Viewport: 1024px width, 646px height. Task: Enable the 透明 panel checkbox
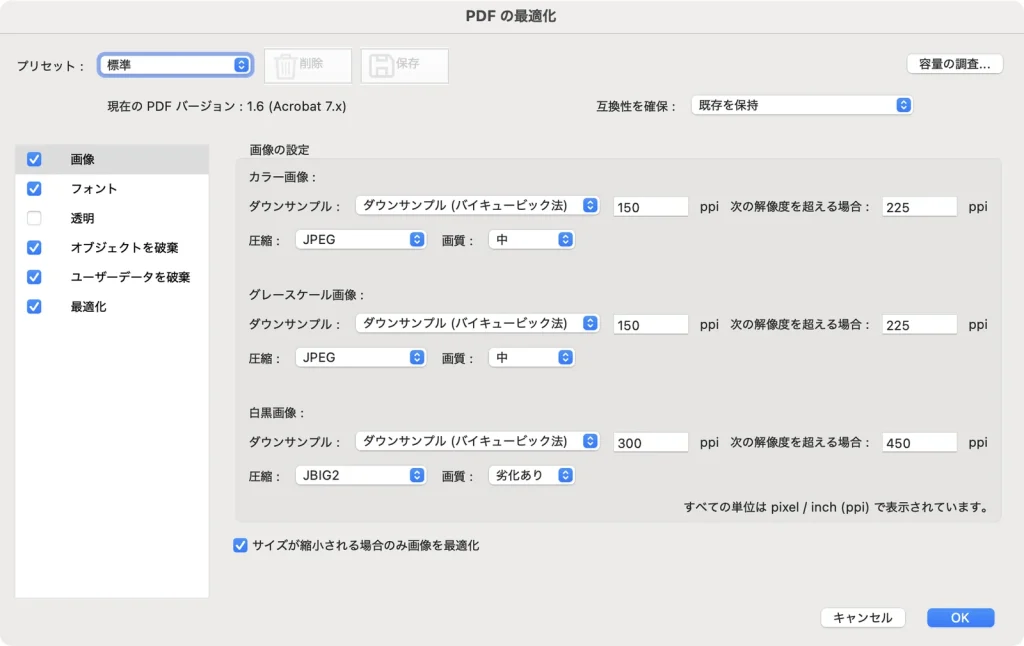(x=34, y=218)
